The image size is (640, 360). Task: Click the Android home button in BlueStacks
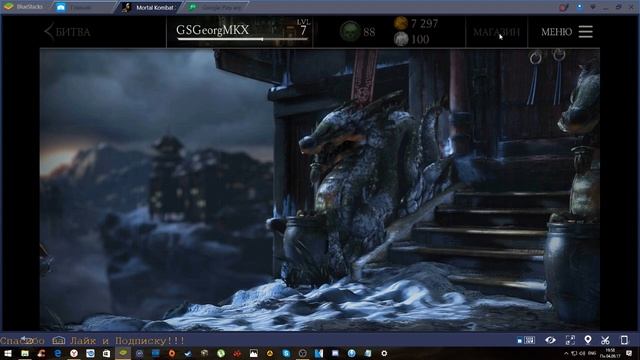58,340
